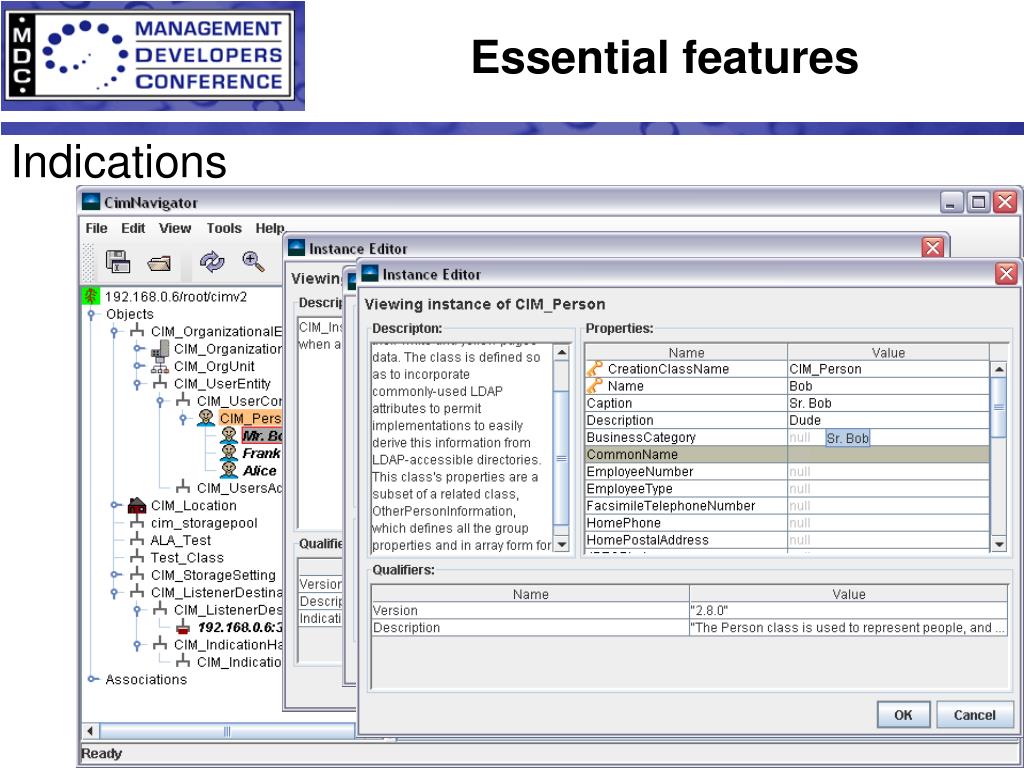Select cim_storagepool in the tree

point(204,523)
